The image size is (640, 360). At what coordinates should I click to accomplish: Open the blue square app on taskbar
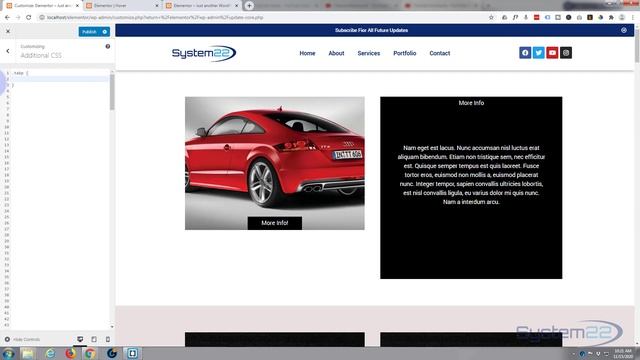click(x=132, y=353)
